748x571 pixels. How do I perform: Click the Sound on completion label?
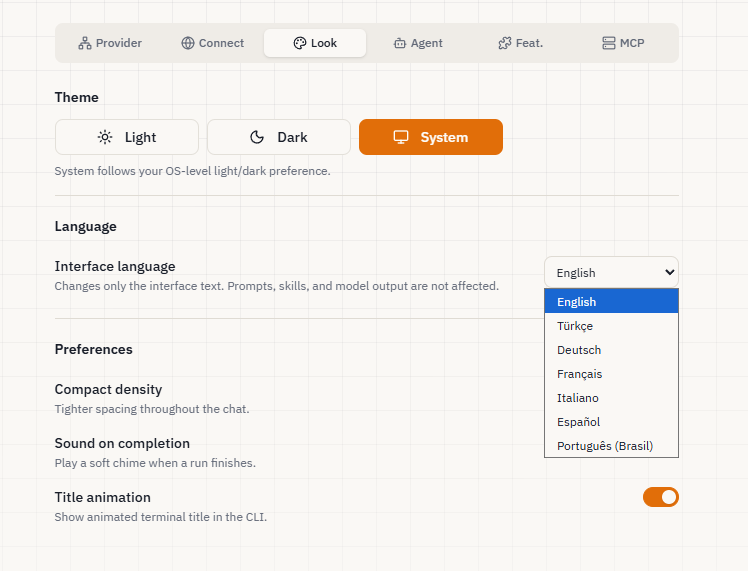pos(122,443)
